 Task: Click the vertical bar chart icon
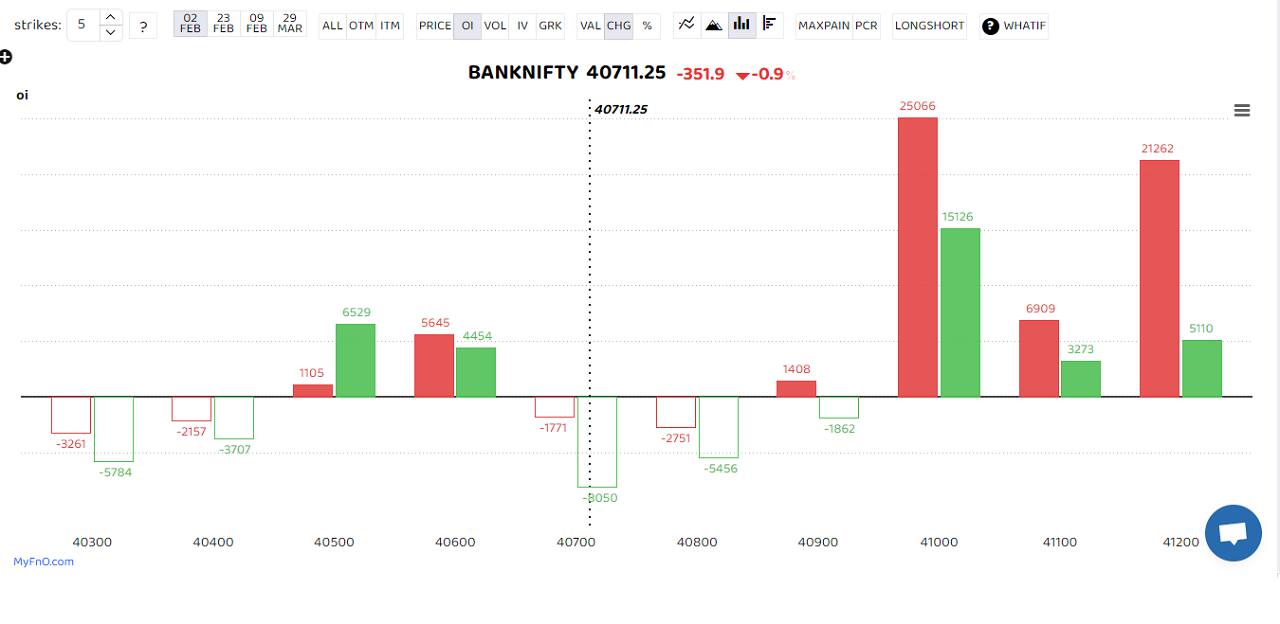coord(741,26)
